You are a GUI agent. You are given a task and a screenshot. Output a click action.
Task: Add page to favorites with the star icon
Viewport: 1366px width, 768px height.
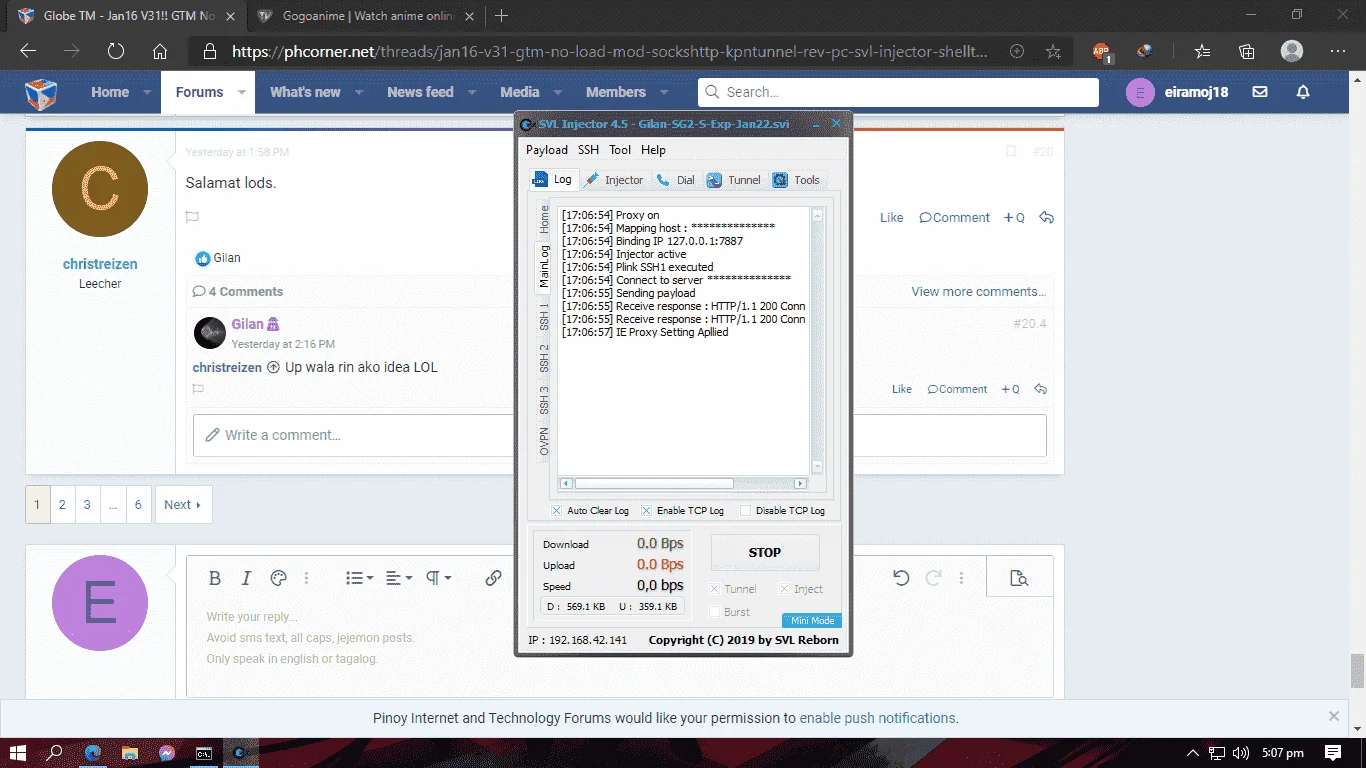point(1053,51)
